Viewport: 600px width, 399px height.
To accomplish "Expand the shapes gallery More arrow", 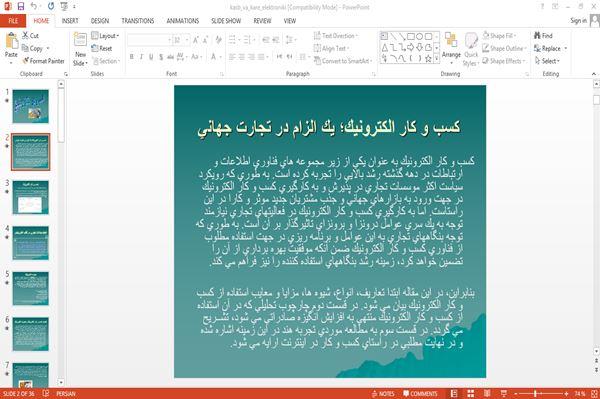I will pos(437,59).
